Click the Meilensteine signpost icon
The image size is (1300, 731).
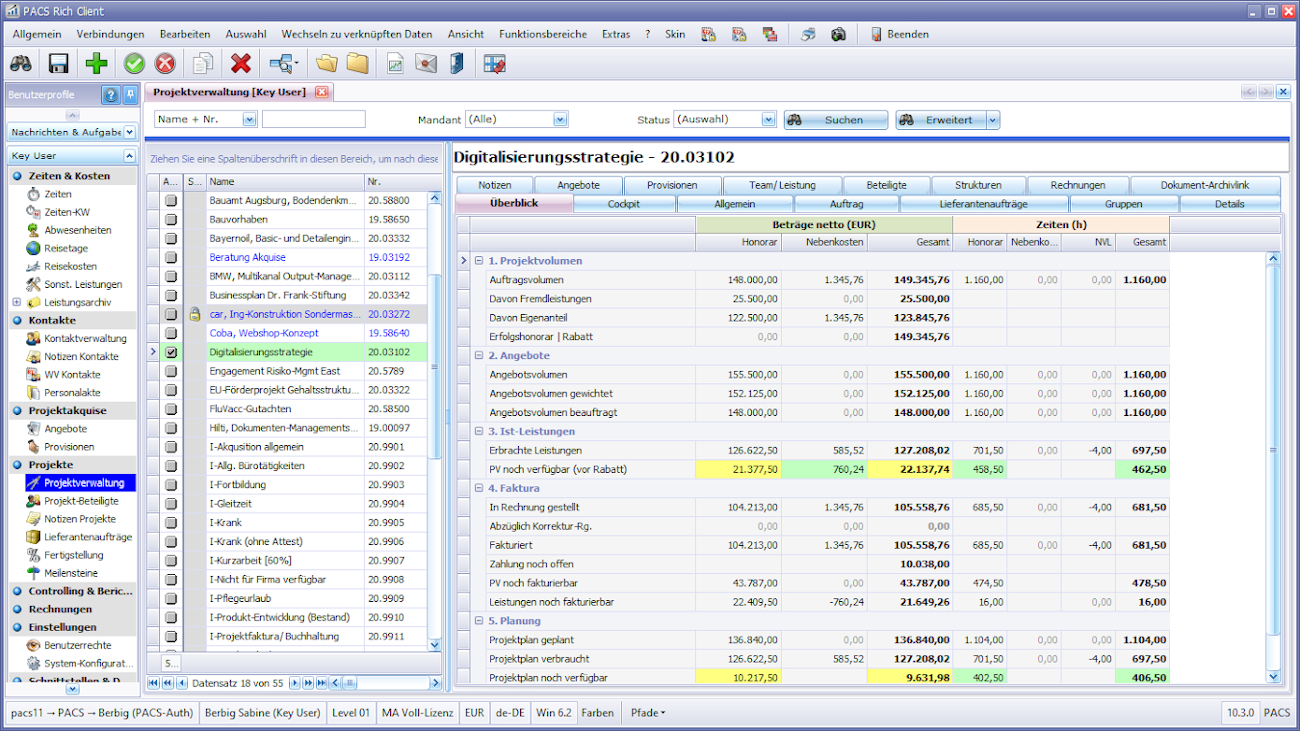pos(33,573)
